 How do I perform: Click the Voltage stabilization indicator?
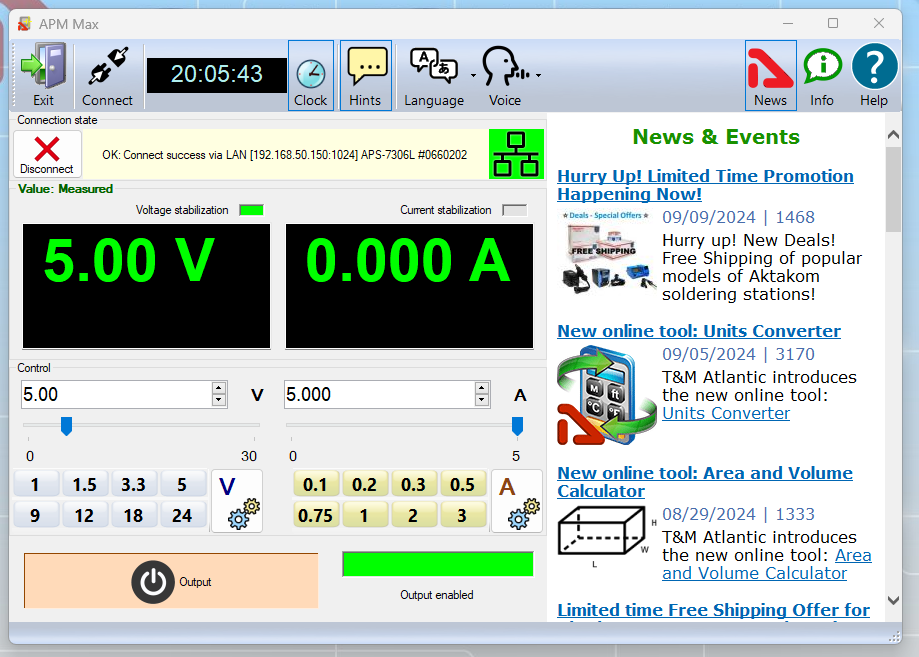[x=251, y=210]
